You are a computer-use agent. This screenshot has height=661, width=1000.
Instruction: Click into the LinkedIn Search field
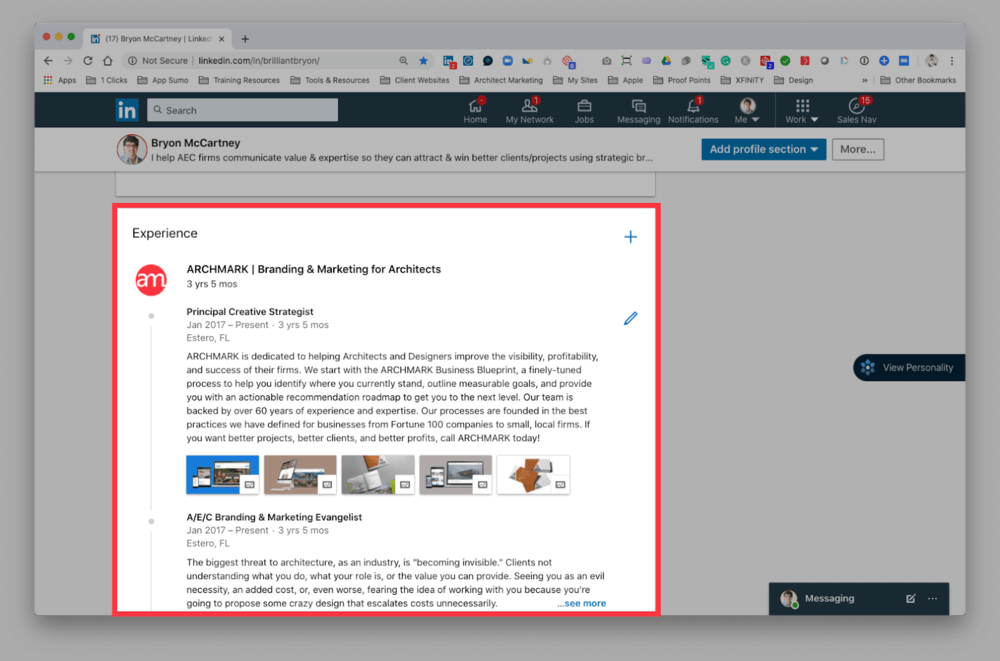tap(242, 110)
